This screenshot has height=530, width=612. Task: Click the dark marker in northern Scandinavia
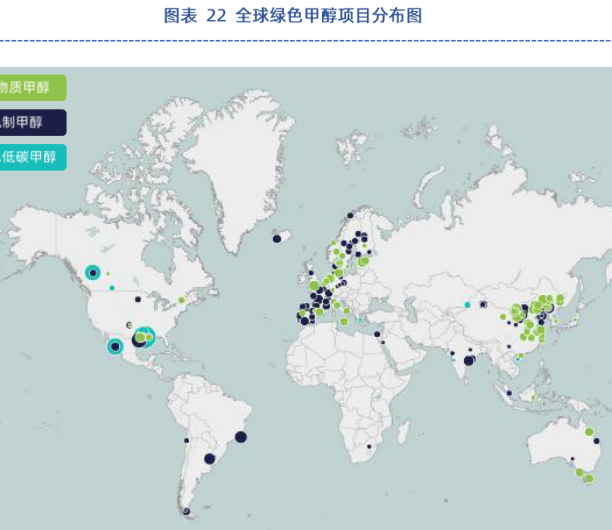click(351, 214)
